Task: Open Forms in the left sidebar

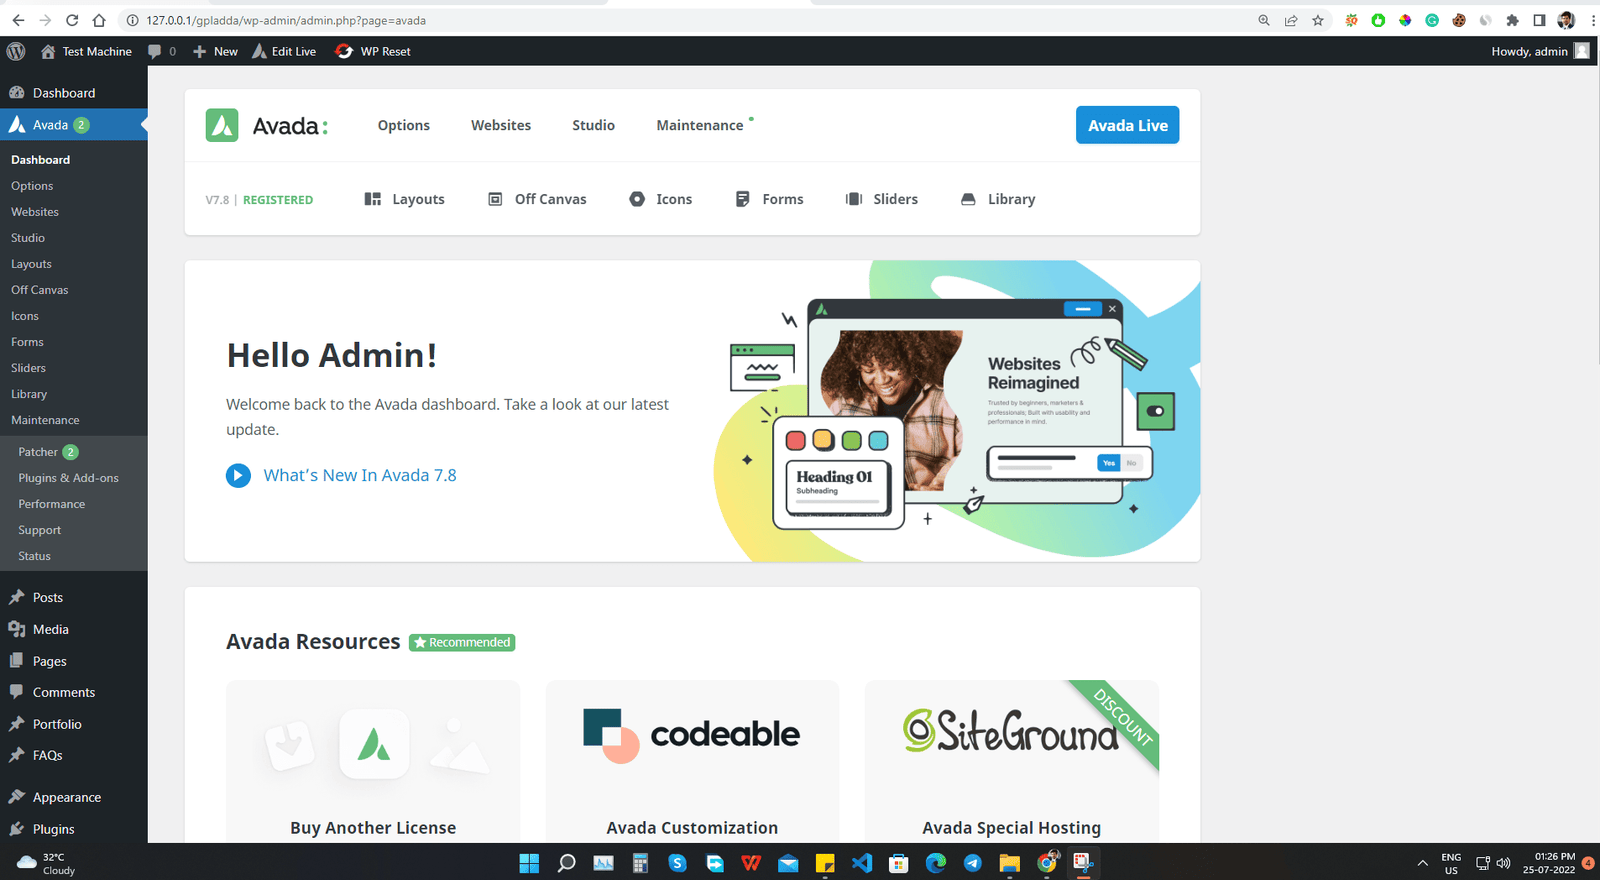Action: pyautogui.click(x=27, y=342)
